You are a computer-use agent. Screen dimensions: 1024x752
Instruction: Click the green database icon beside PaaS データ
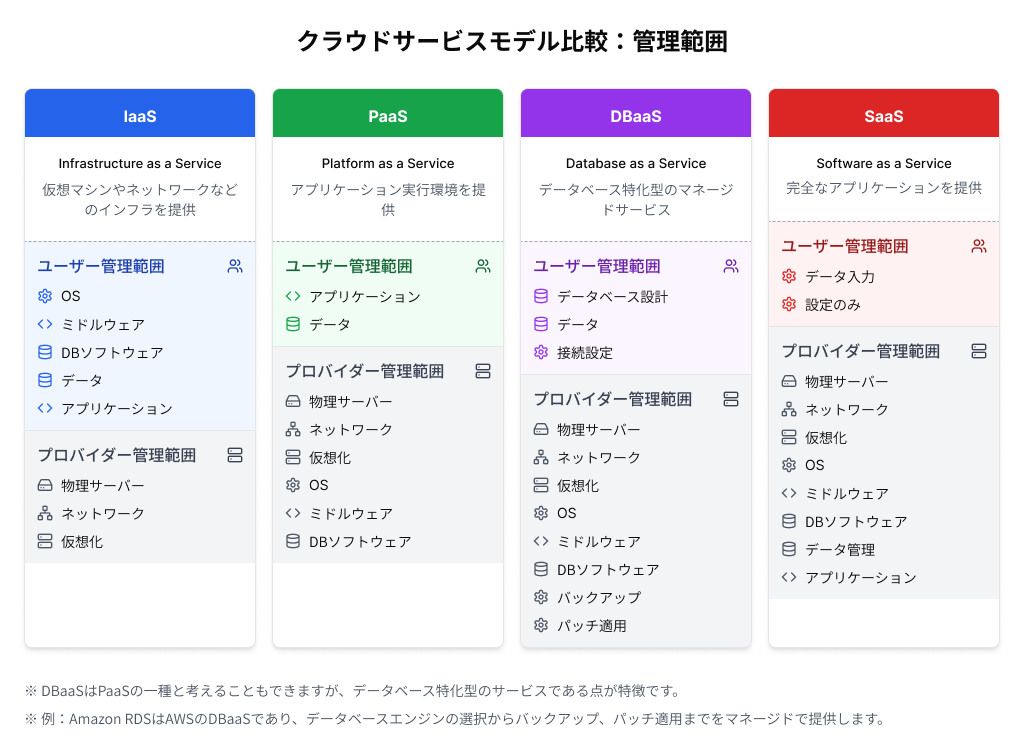click(x=293, y=324)
